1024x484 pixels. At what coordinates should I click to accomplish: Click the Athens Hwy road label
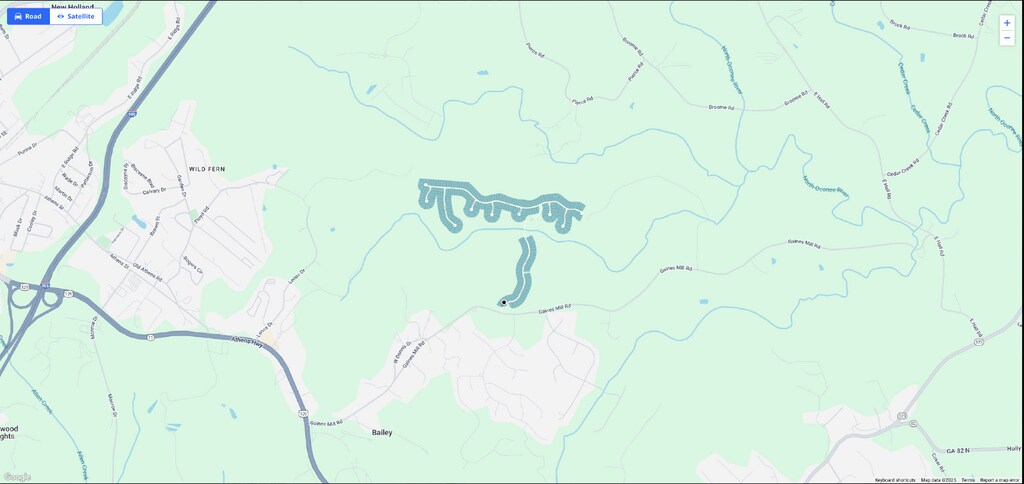247,341
